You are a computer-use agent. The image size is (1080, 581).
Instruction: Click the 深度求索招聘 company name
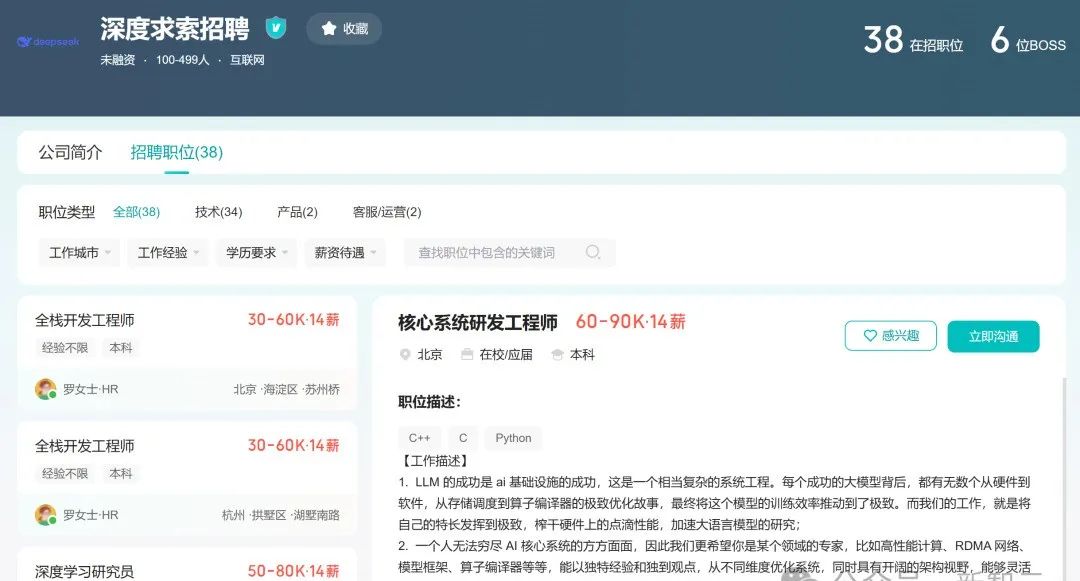click(175, 29)
